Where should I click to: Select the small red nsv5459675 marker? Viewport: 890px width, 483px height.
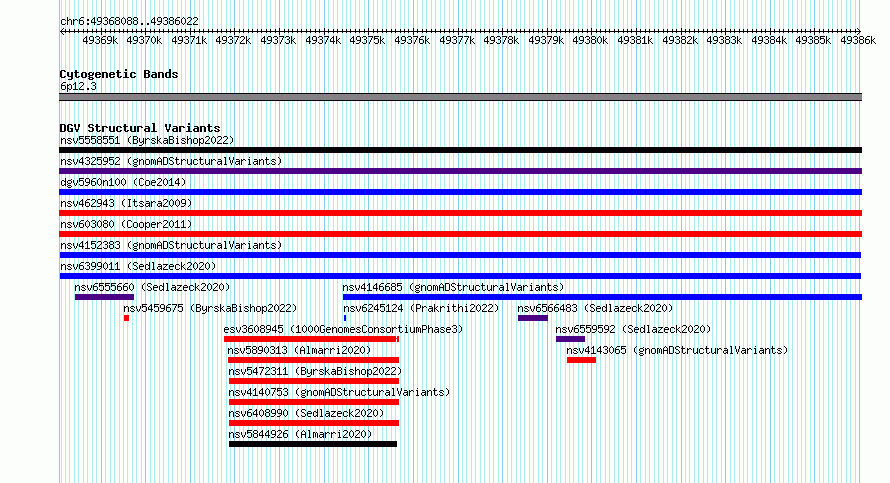point(127,318)
